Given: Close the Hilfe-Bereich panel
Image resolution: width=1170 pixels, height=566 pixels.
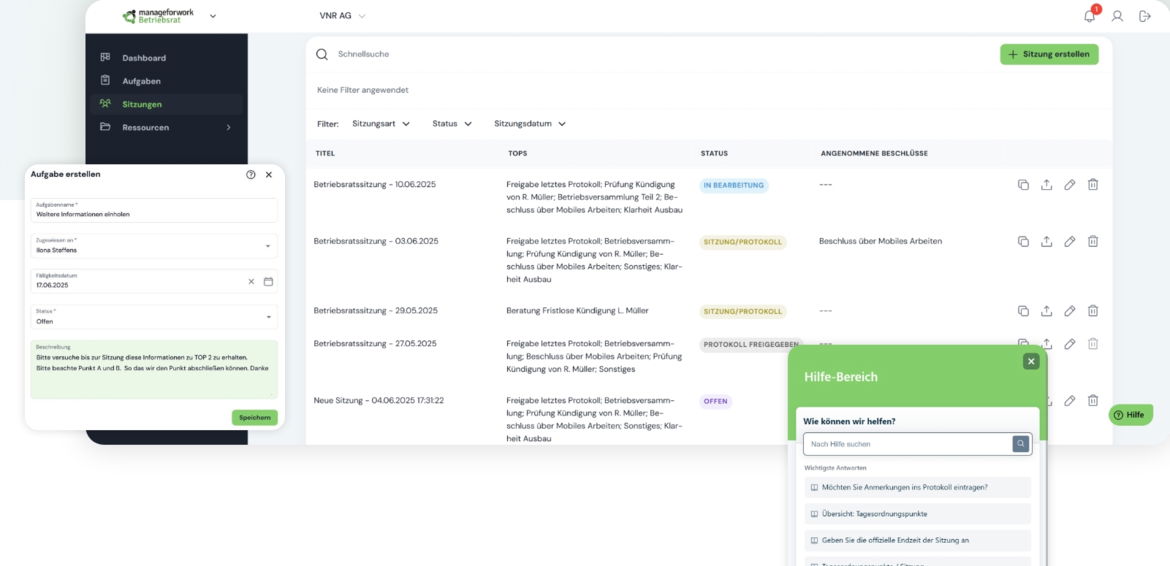Looking at the screenshot, I should click(x=1031, y=362).
